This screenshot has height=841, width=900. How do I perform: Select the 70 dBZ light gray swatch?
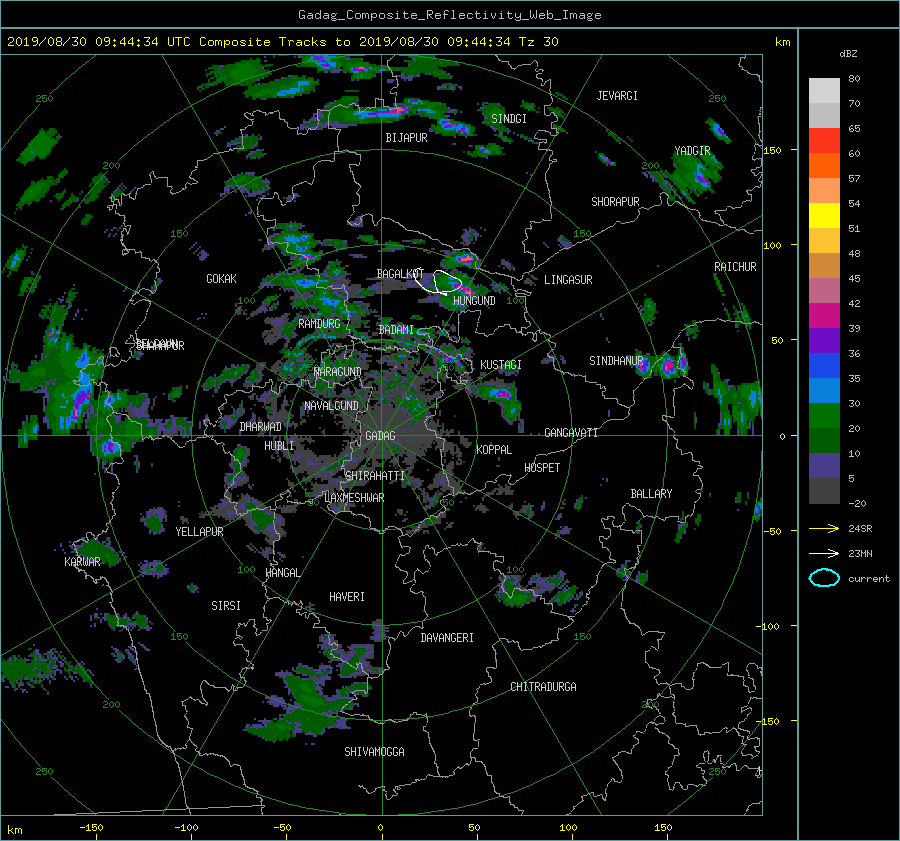(824, 91)
